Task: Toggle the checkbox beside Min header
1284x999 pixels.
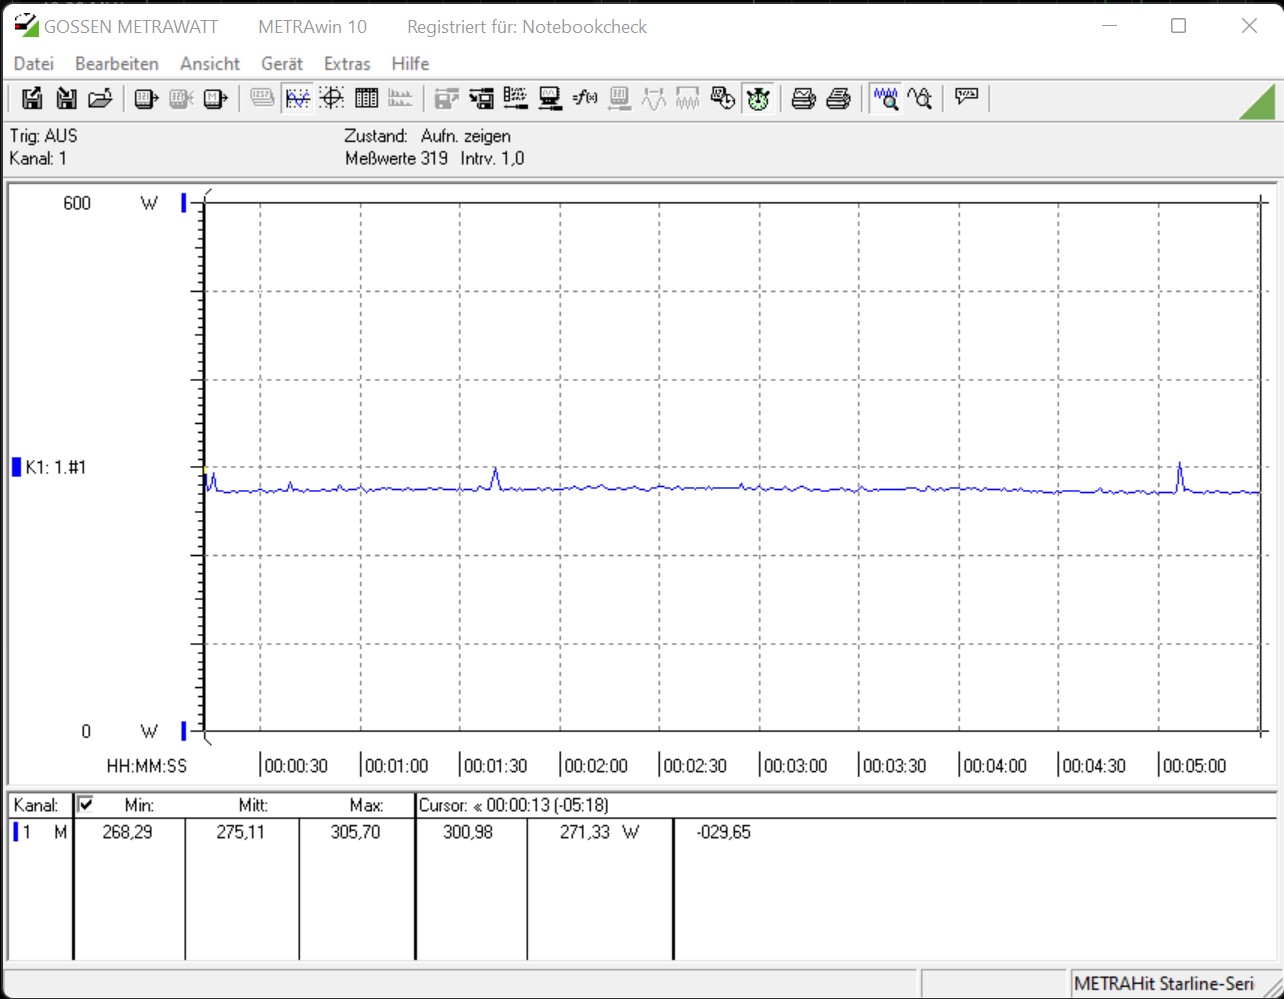Action: [x=86, y=804]
